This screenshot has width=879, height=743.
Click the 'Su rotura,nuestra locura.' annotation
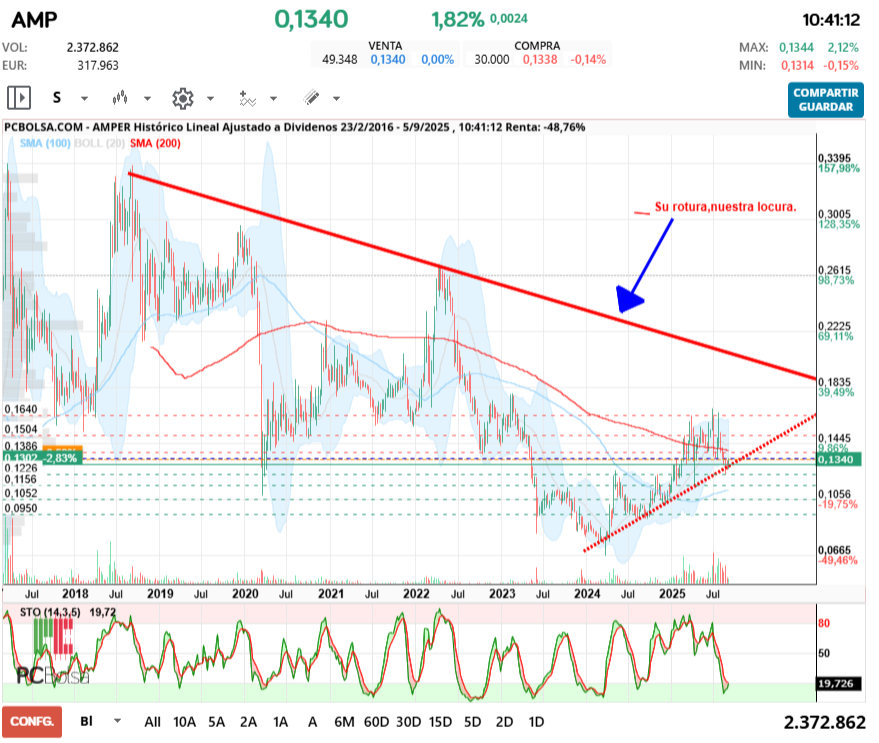725,207
